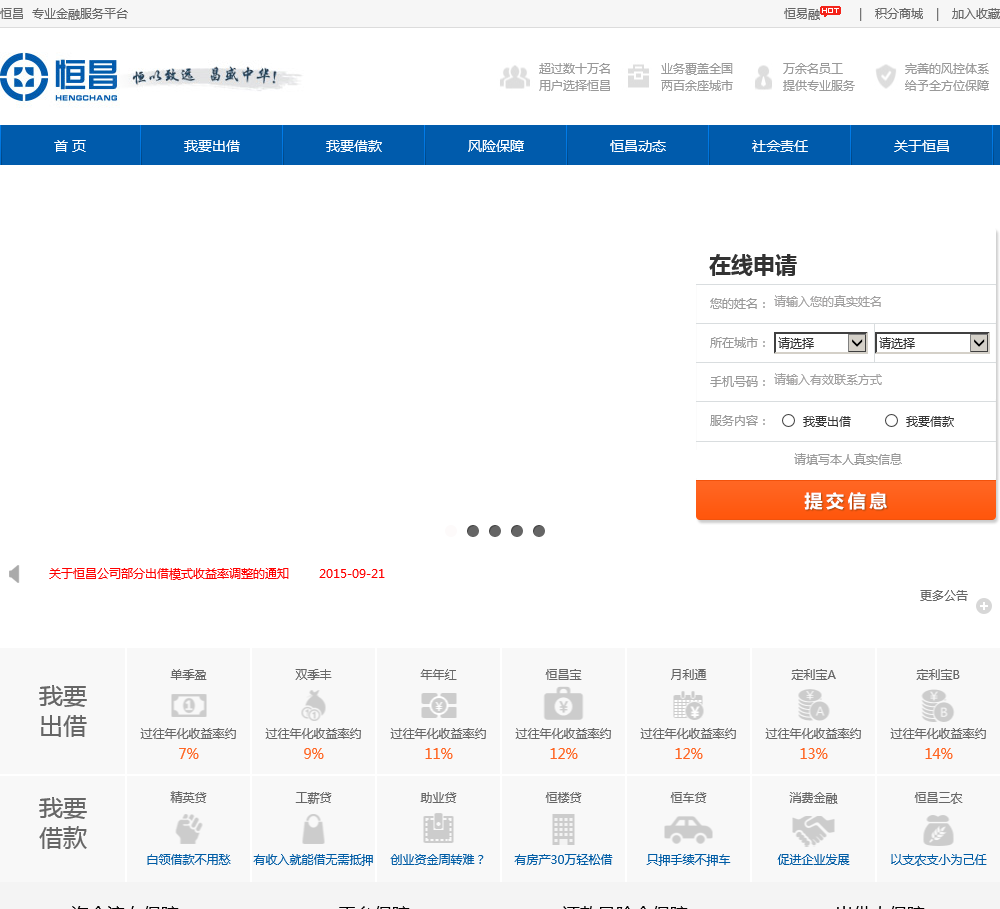Click the employee person icon in header
This screenshot has width=1000, height=909.
[763, 77]
